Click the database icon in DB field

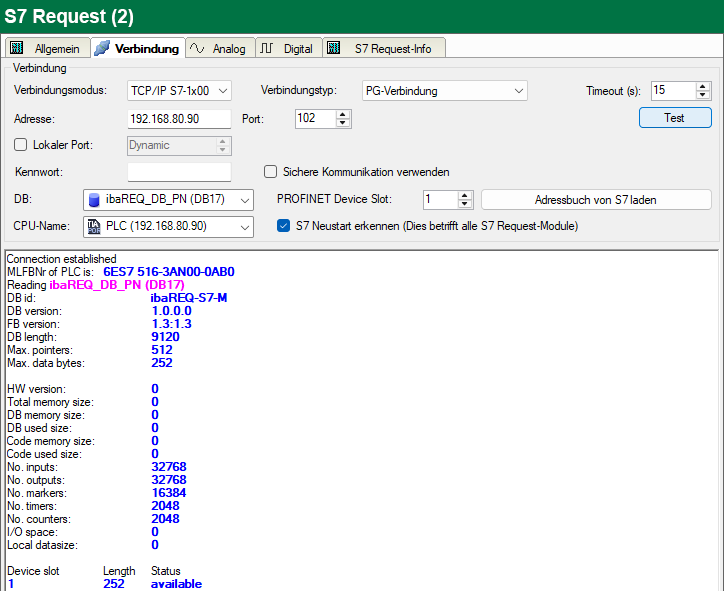[x=94, y=199]
